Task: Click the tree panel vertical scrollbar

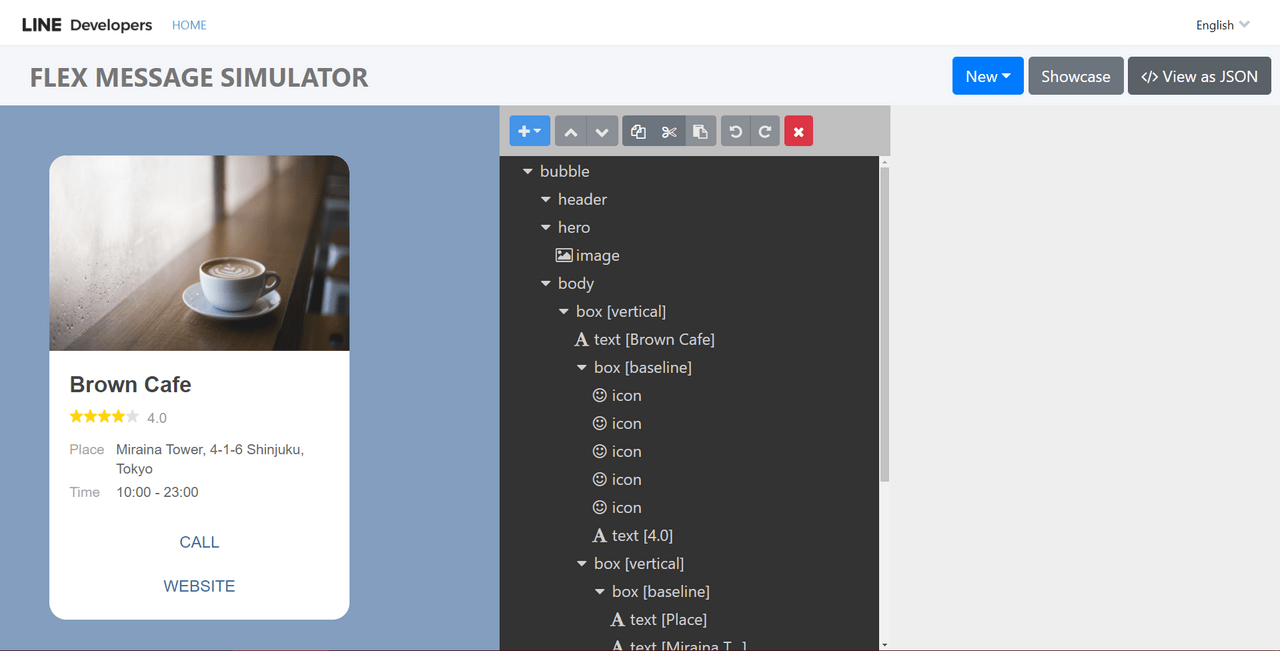Action: 885,324
